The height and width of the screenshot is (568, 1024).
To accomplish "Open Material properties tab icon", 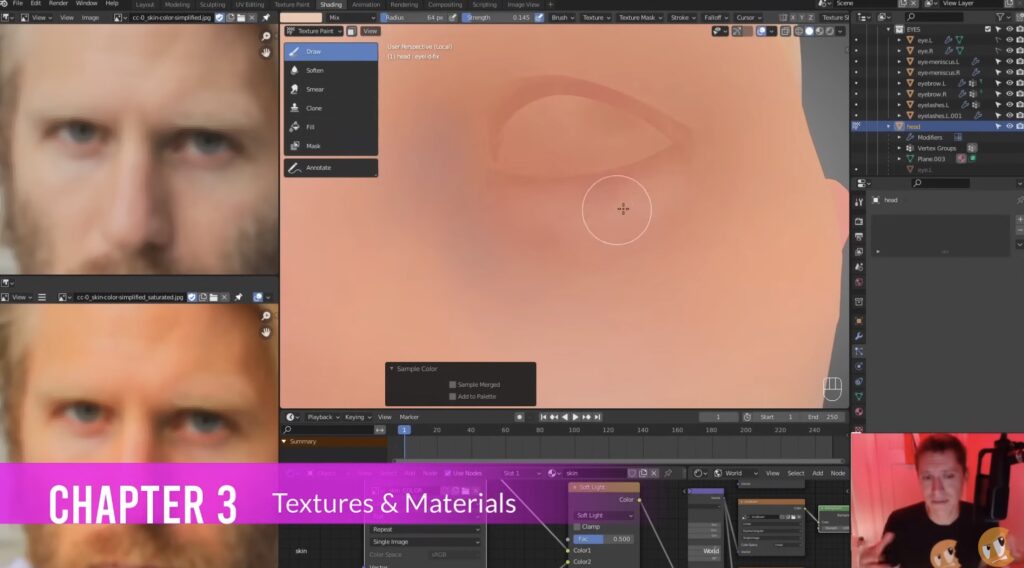I will (859, 412).
